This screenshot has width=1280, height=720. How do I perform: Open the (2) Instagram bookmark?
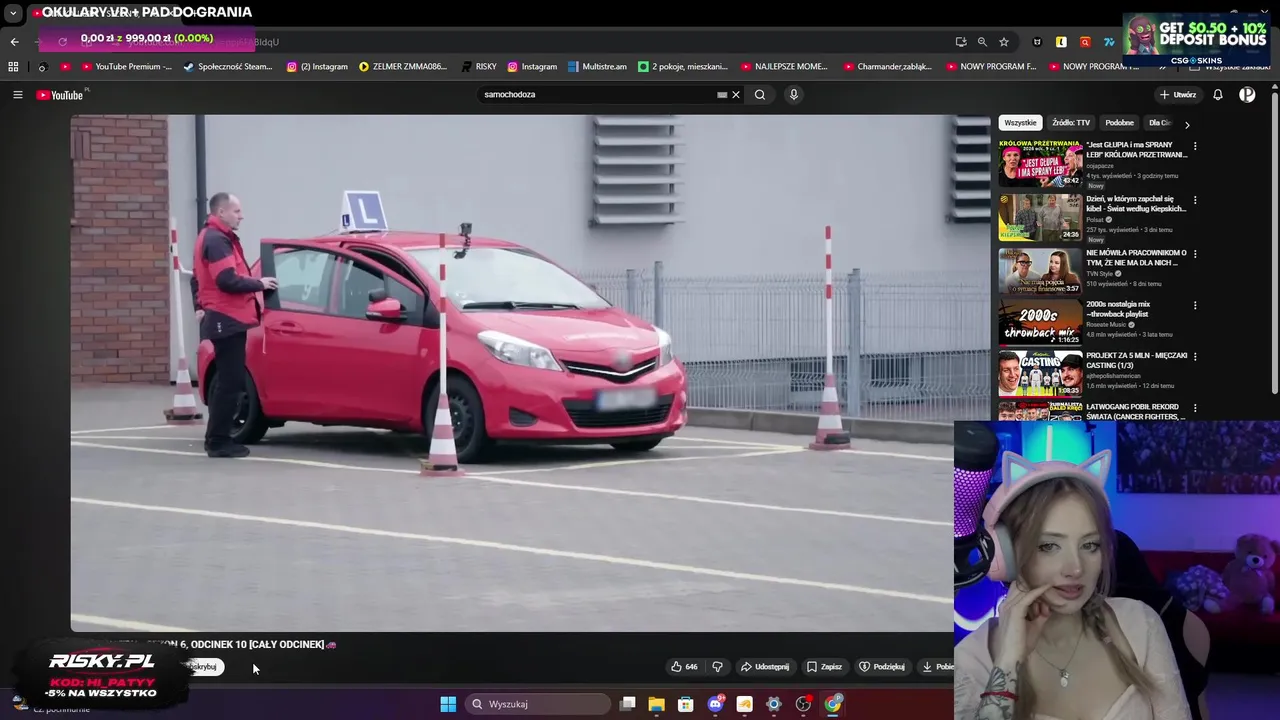click(x=317, y=67)
